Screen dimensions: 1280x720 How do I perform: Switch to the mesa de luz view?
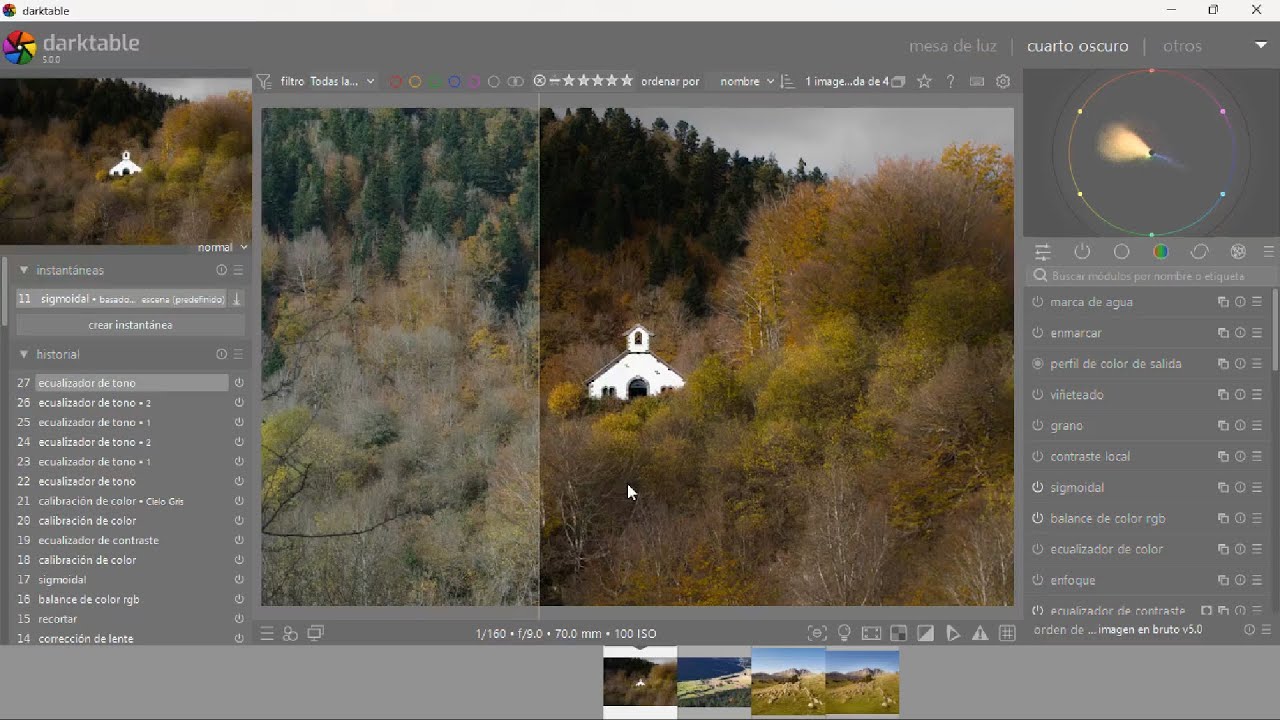(x=952, y=46)
